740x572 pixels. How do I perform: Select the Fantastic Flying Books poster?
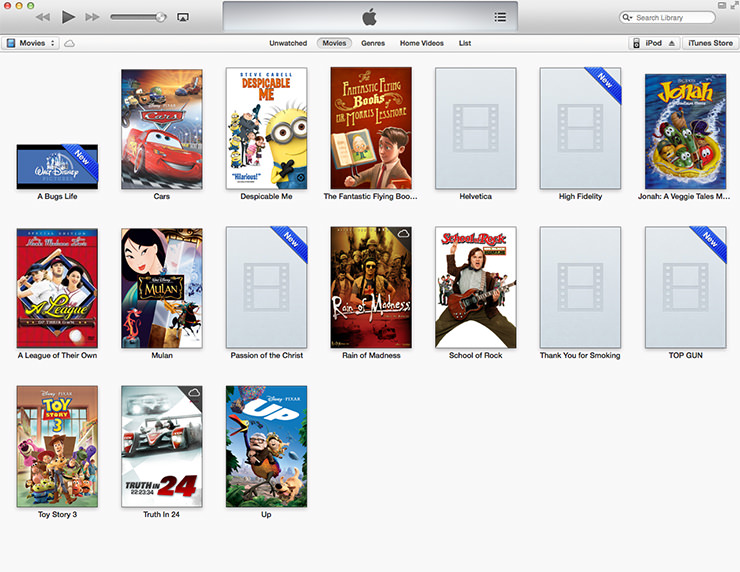pyautogui.click(x=371, y=128)
